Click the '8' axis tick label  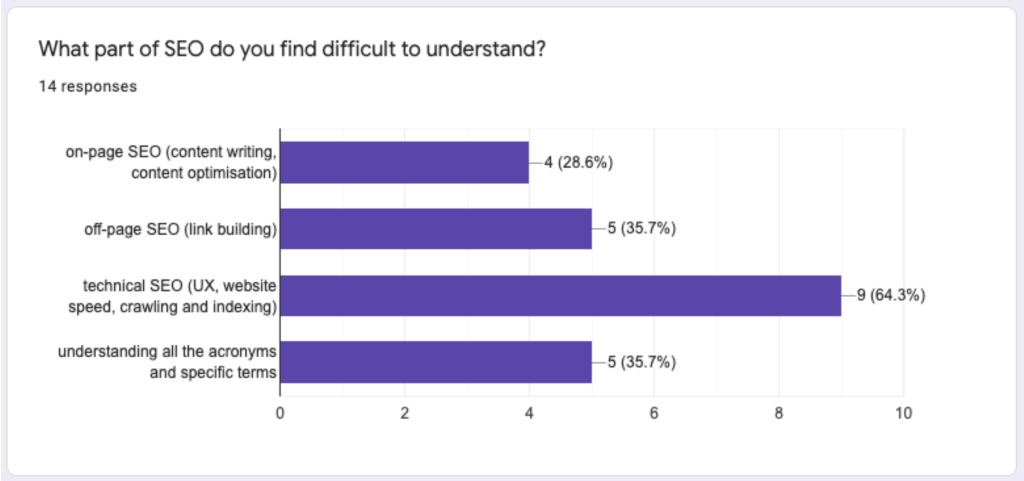pyautogui.click(x=779, y=413)
